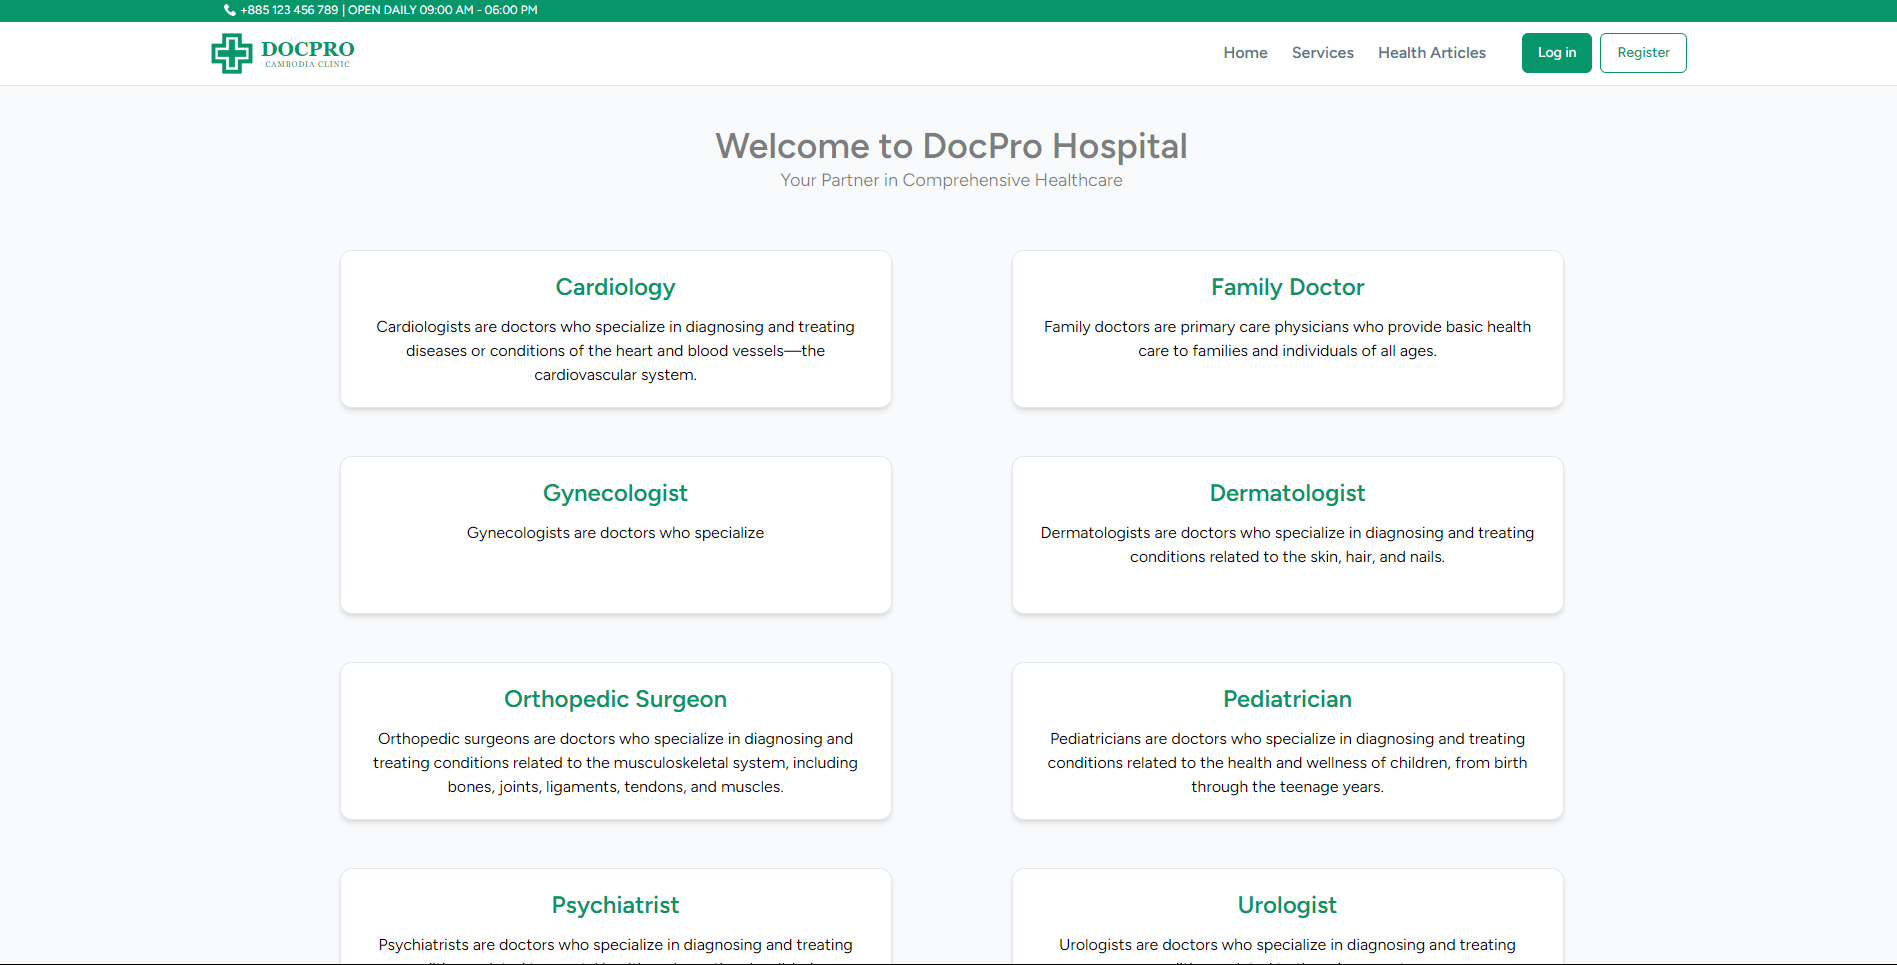Viewport: 1897px width, 965px height.
Task: Select the Psychiatrist card title
Action: 615,905
